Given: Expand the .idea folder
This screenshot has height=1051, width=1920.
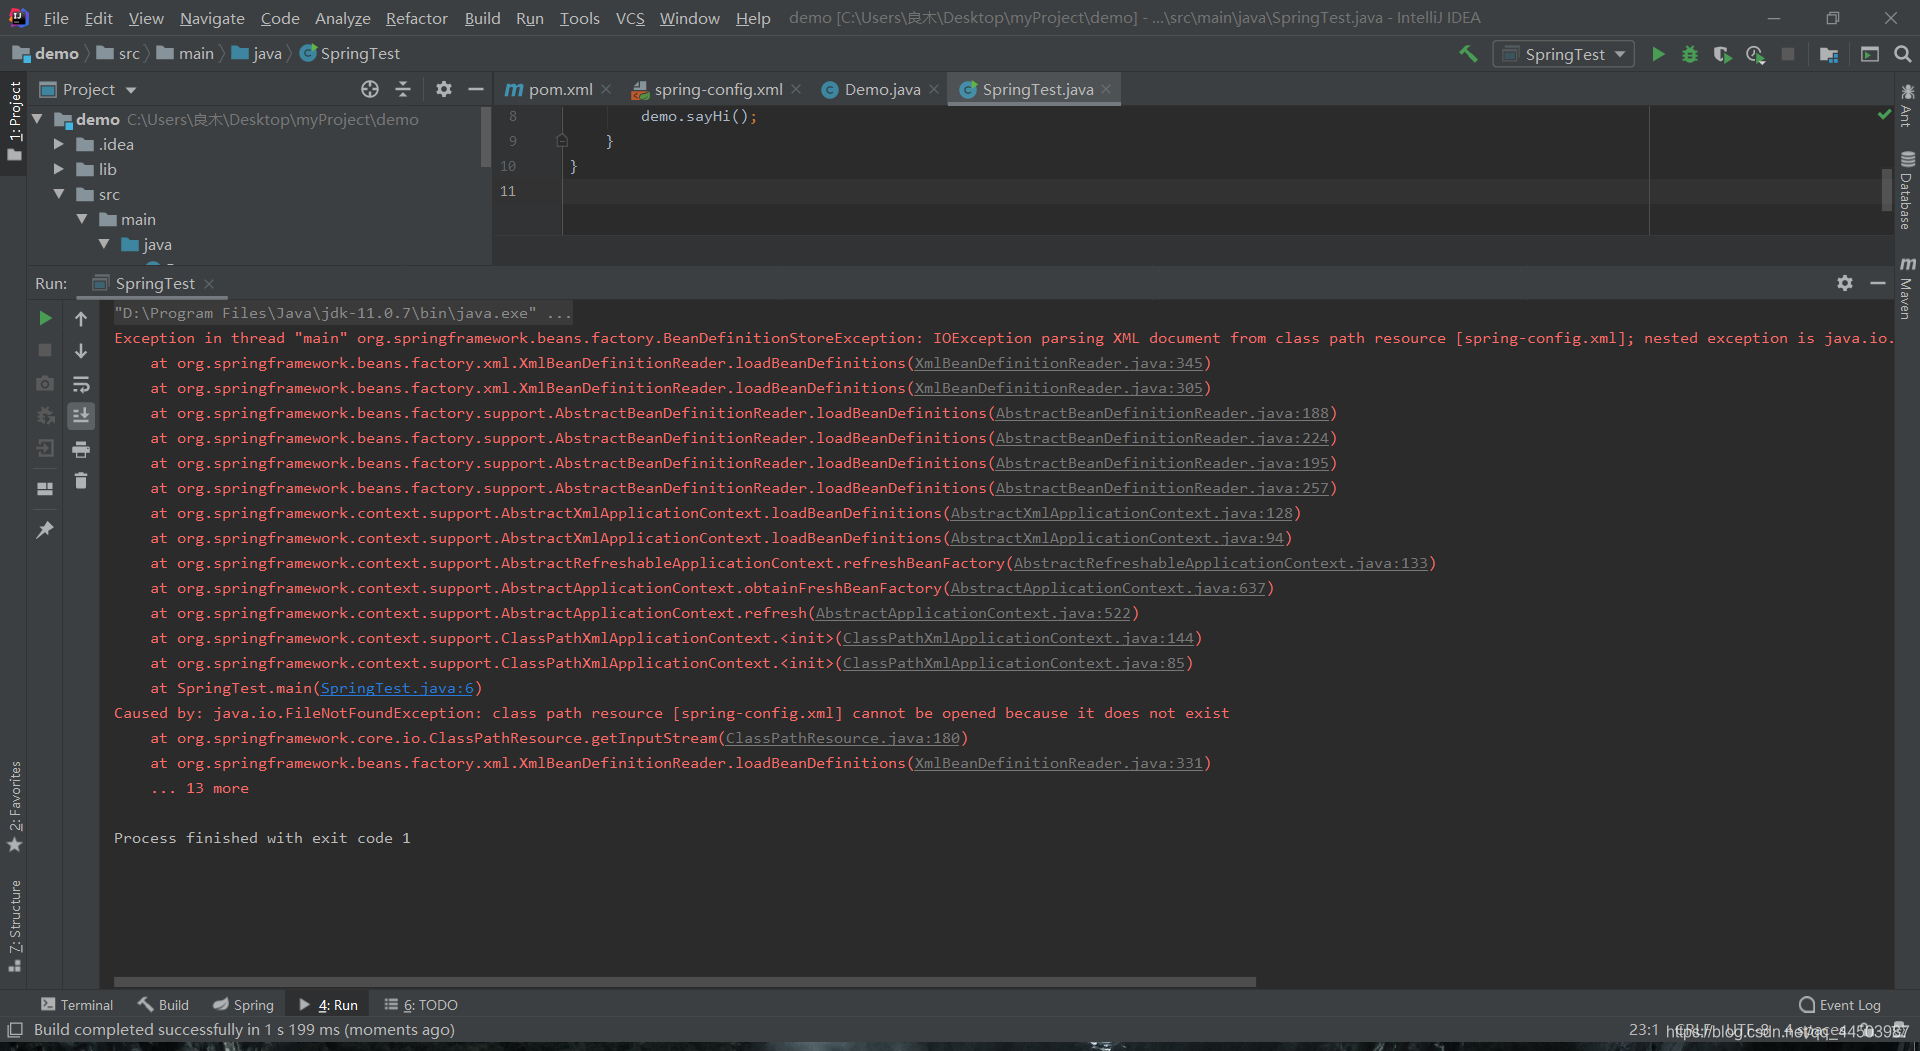Looking at the screenshot, I should (59, 144).
